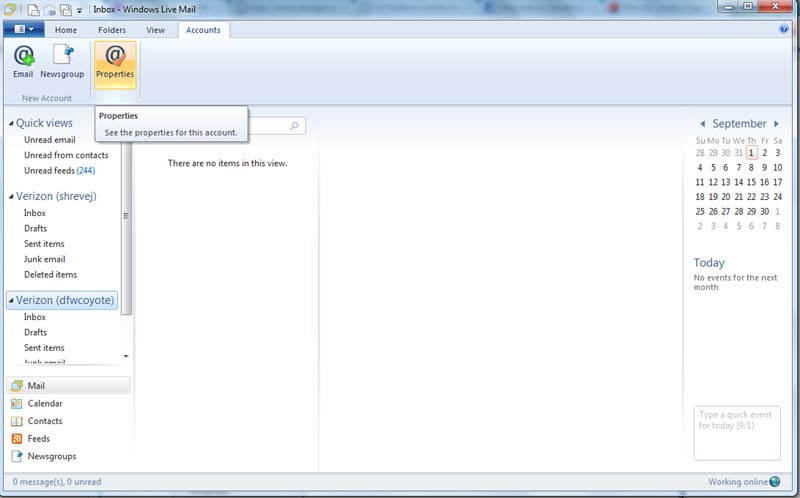Go to previous month in calendar

703,124
